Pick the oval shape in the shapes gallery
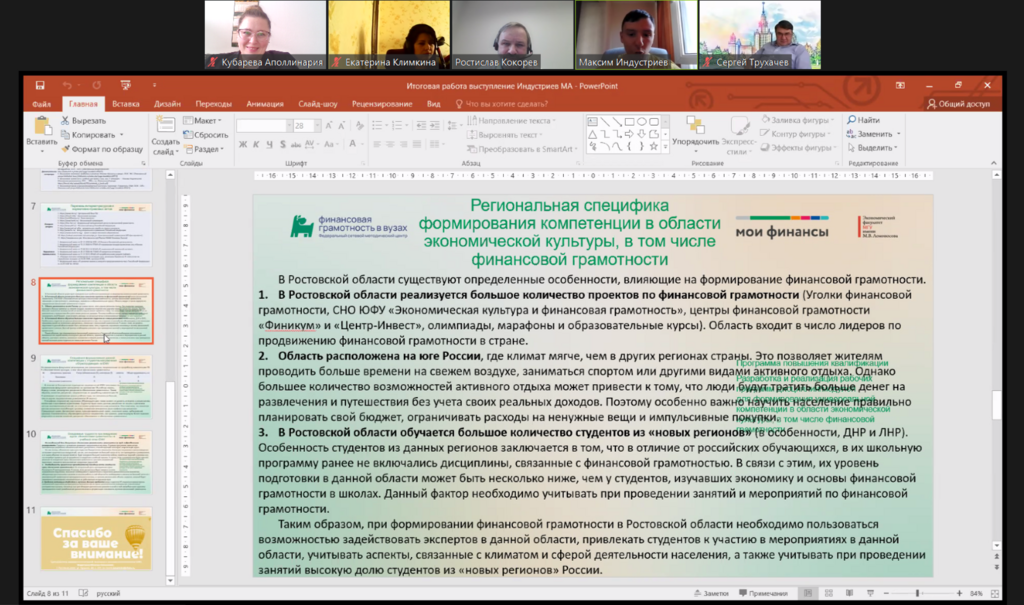 tap(642, 122)
